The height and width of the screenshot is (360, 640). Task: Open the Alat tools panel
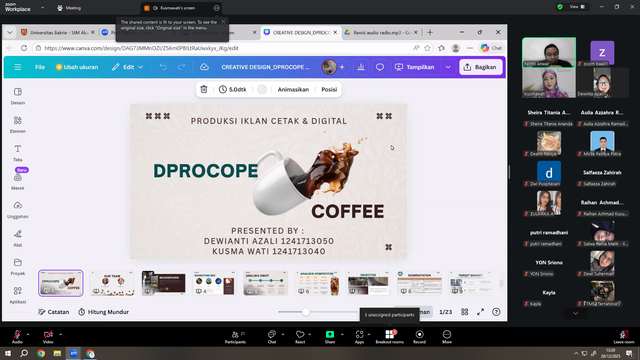(18, 238)
